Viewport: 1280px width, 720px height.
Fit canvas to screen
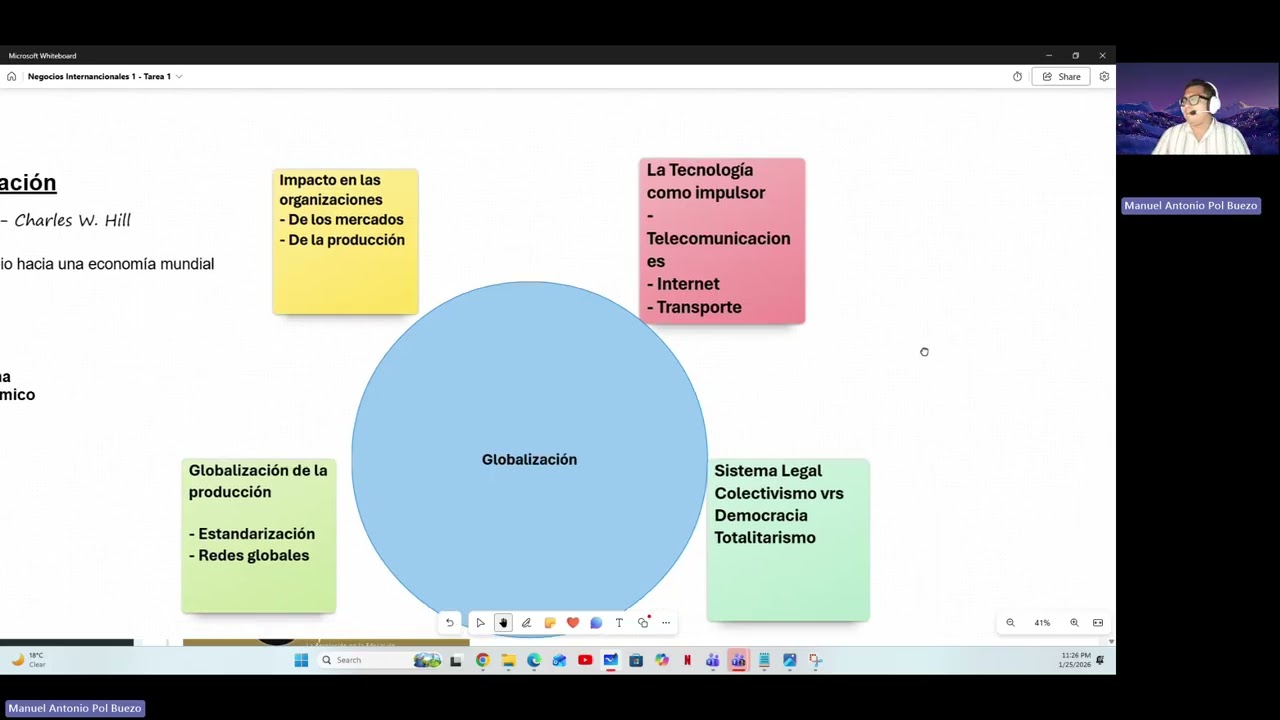click(x=1098, y=623)
